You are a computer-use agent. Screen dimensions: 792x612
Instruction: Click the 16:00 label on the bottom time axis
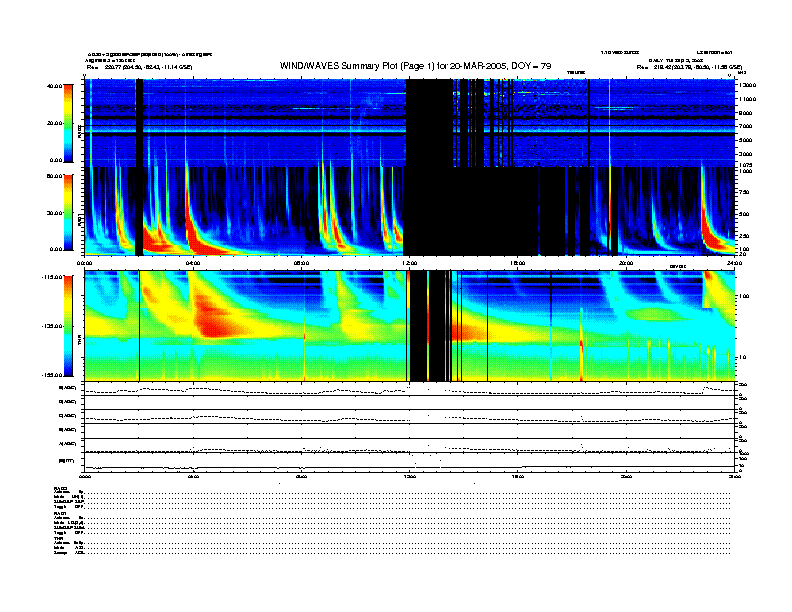pos(518,476)
